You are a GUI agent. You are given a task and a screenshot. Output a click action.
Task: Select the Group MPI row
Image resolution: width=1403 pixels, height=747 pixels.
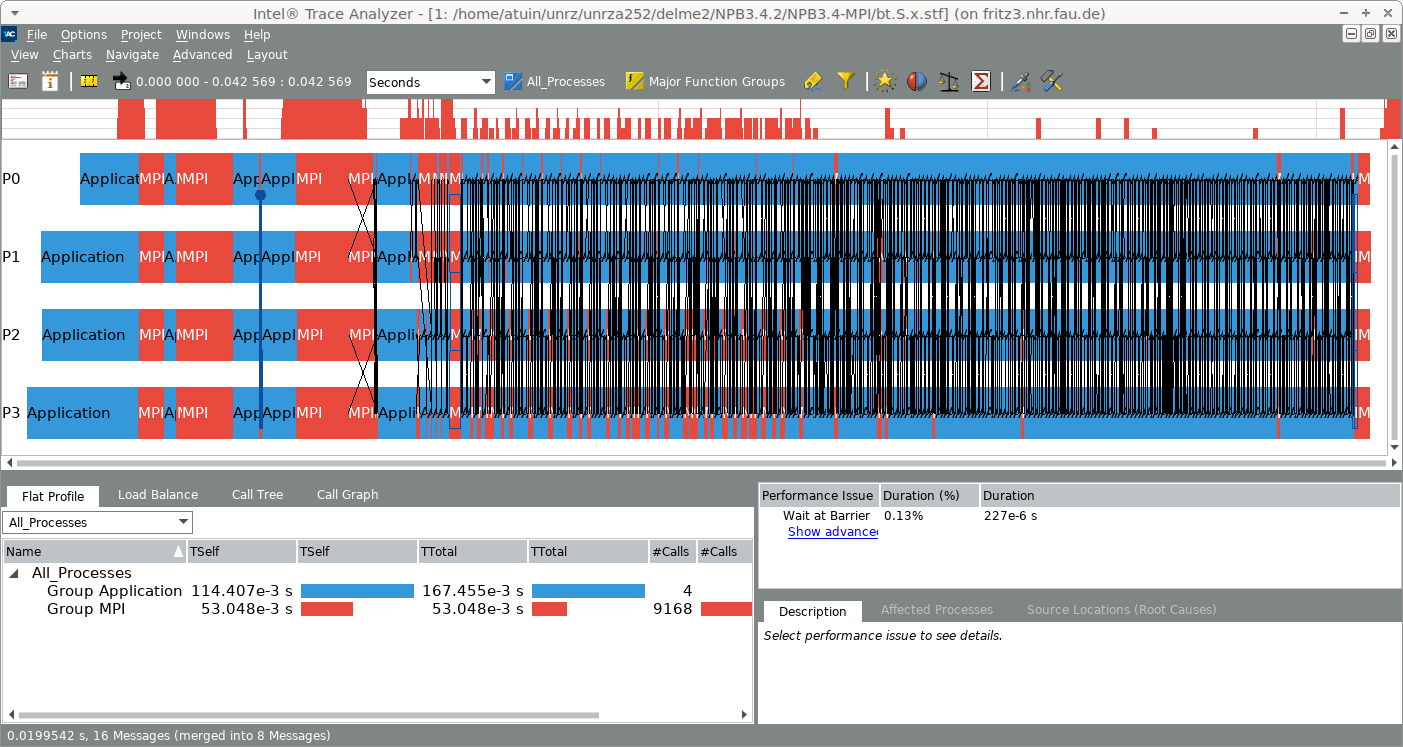click(378, 609)
